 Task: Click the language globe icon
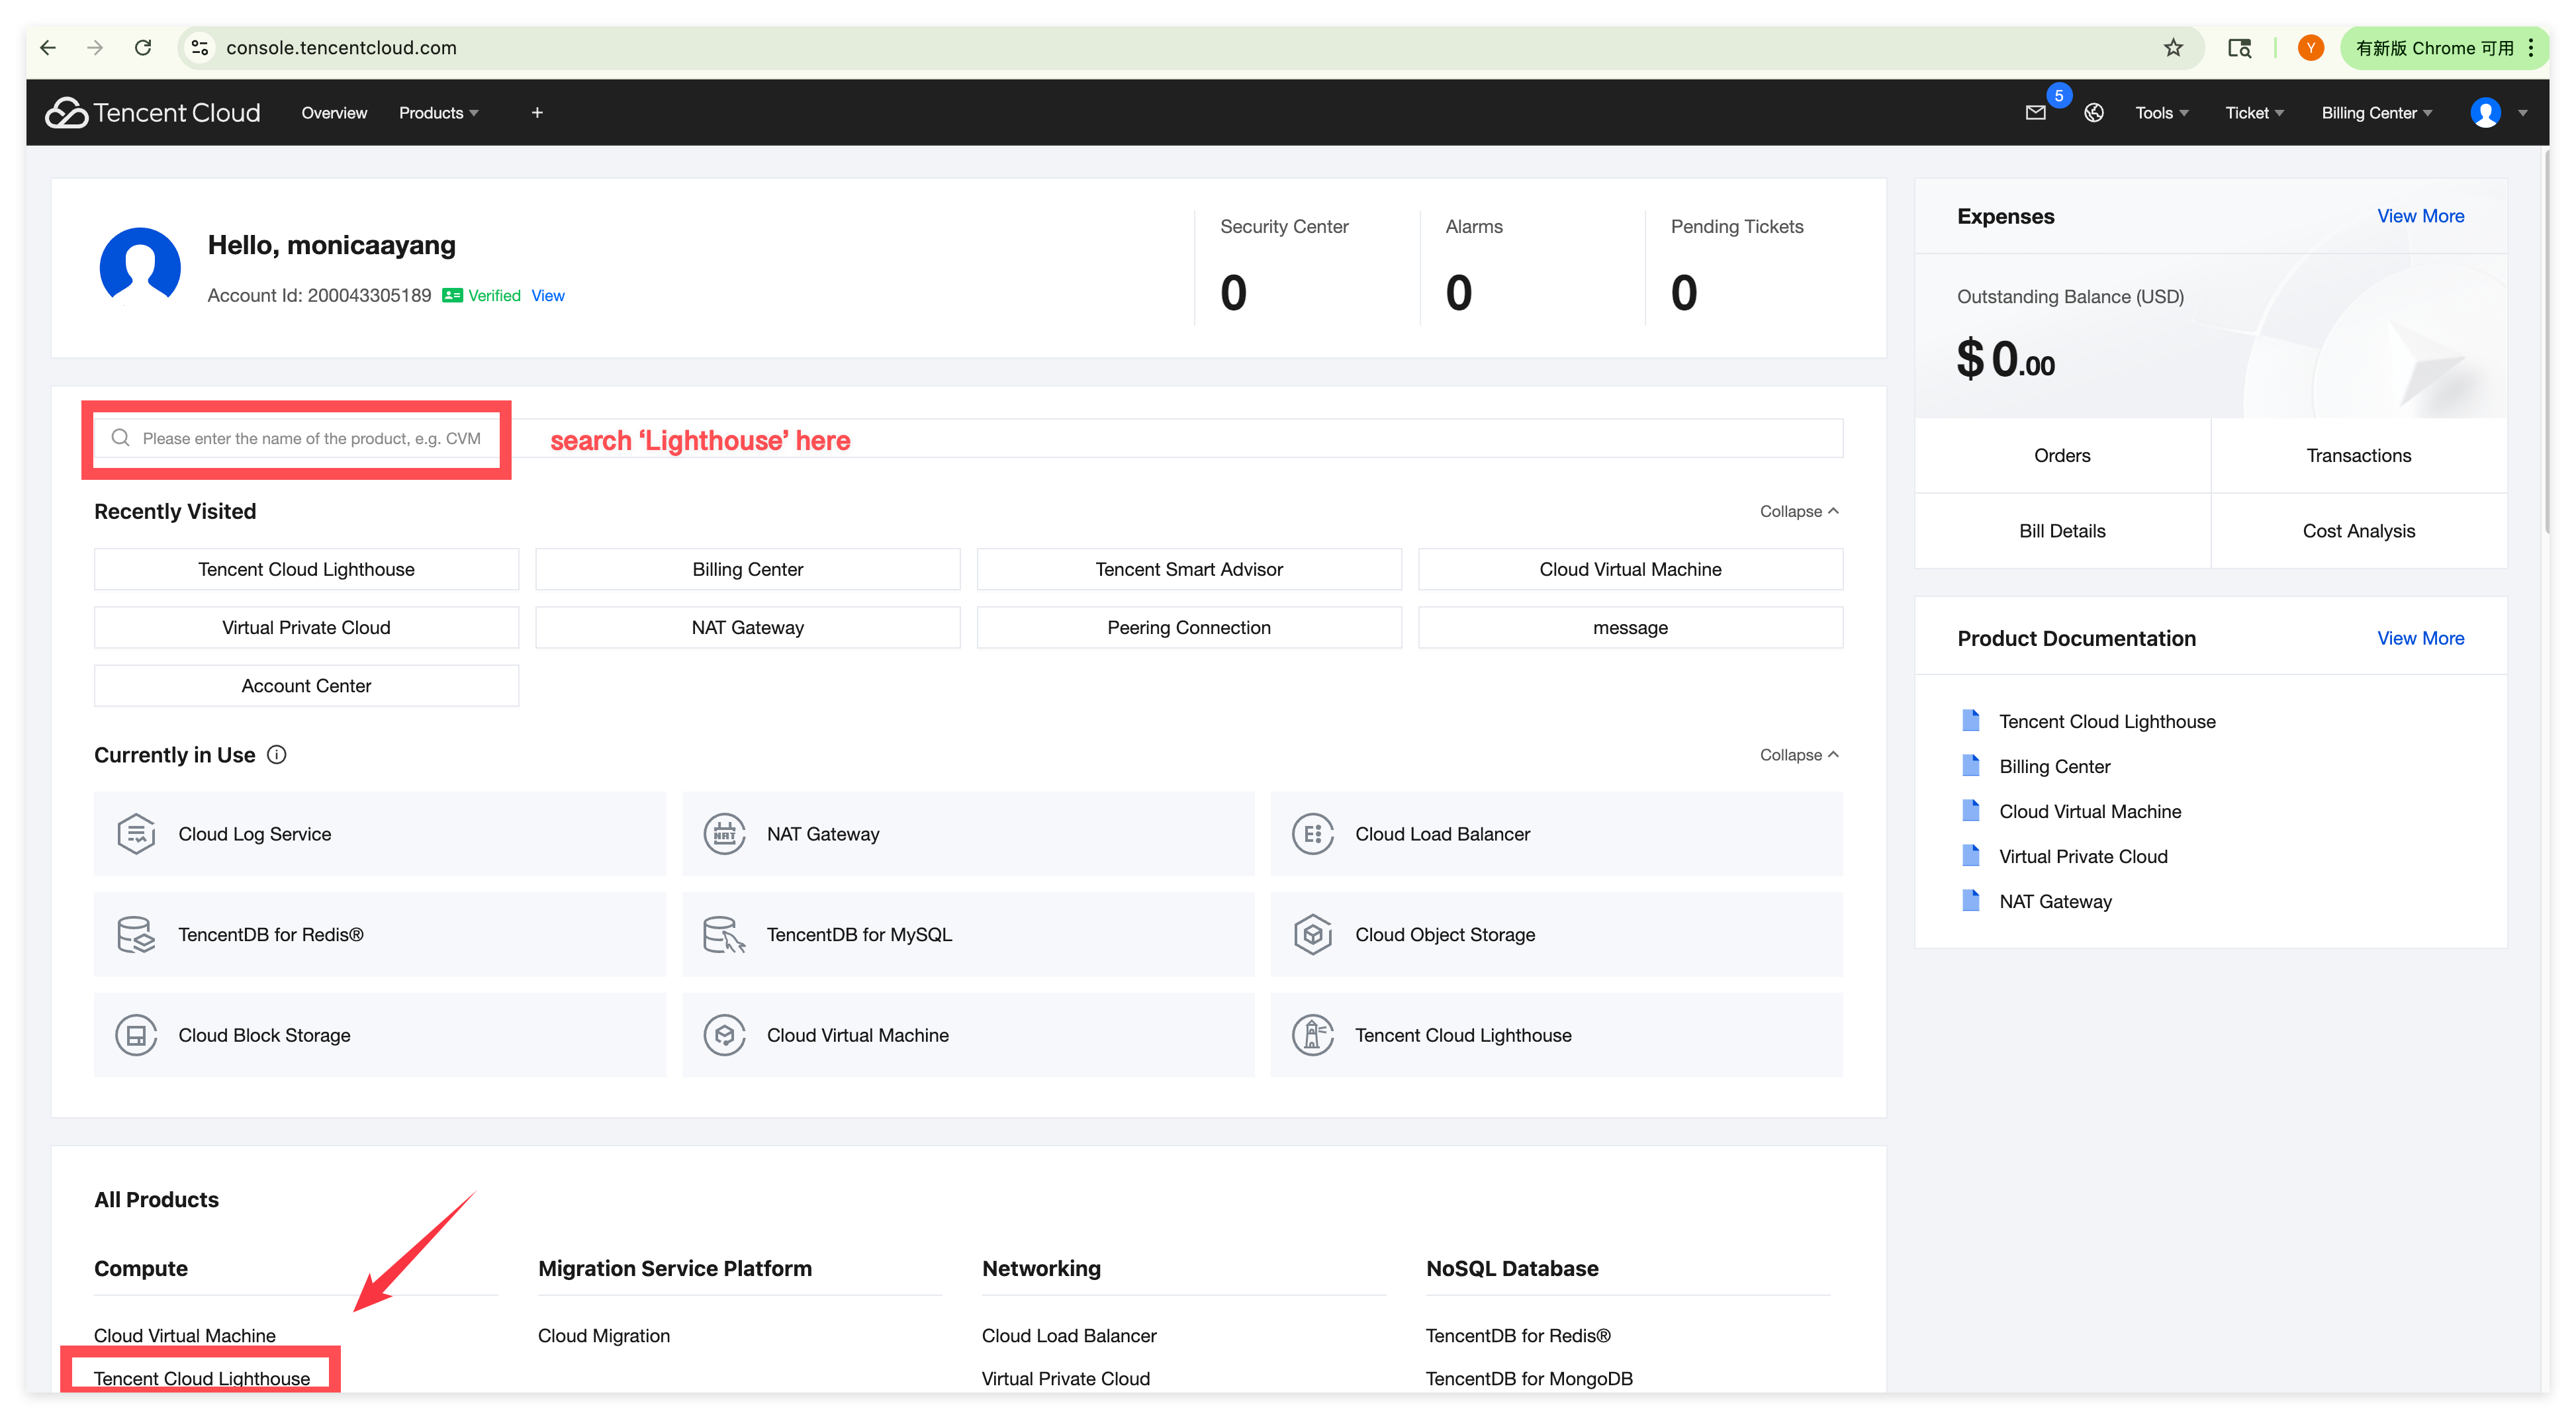coord(2094,113)
